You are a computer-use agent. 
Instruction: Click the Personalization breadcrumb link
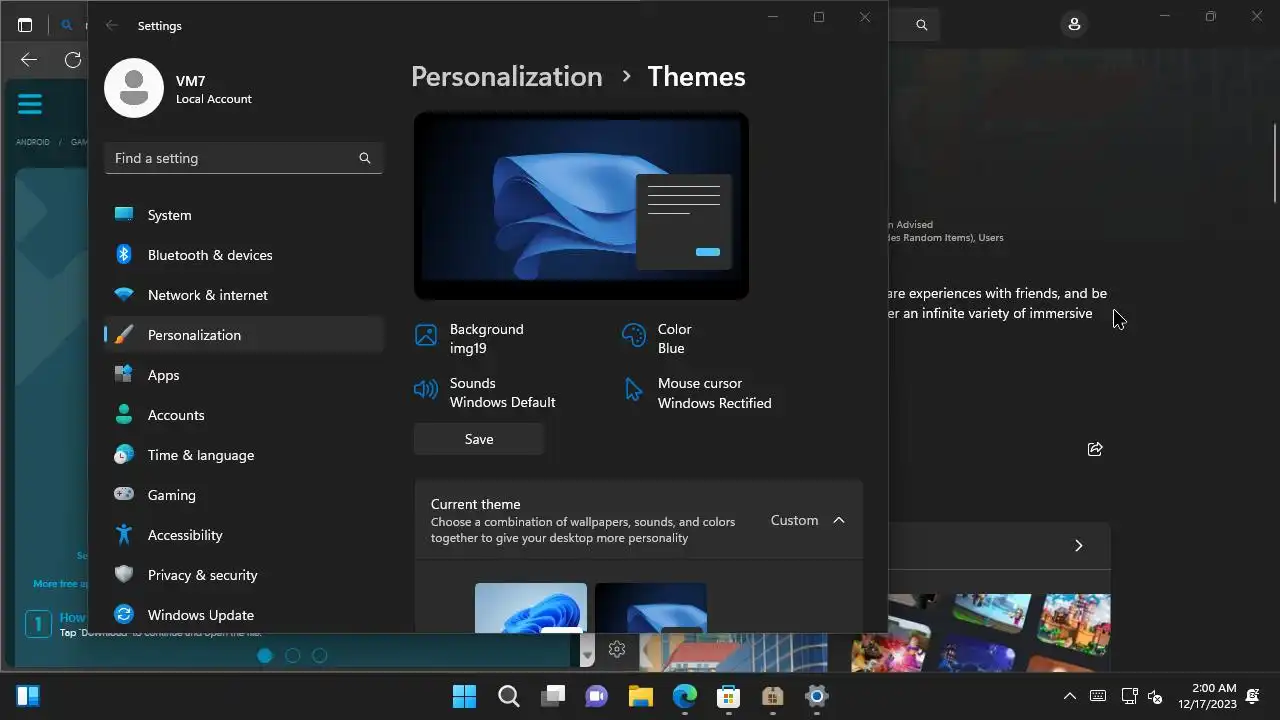click(507, 77)
